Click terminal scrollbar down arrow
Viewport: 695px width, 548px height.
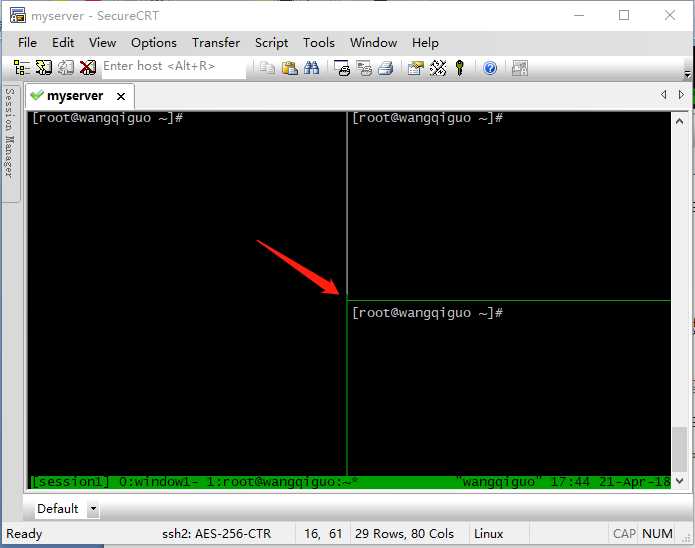[x=679, y=480]
